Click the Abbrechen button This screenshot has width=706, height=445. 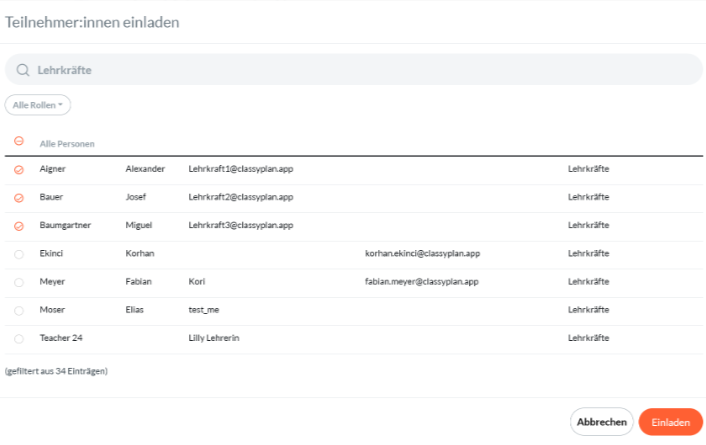click(x=602, y=422)
